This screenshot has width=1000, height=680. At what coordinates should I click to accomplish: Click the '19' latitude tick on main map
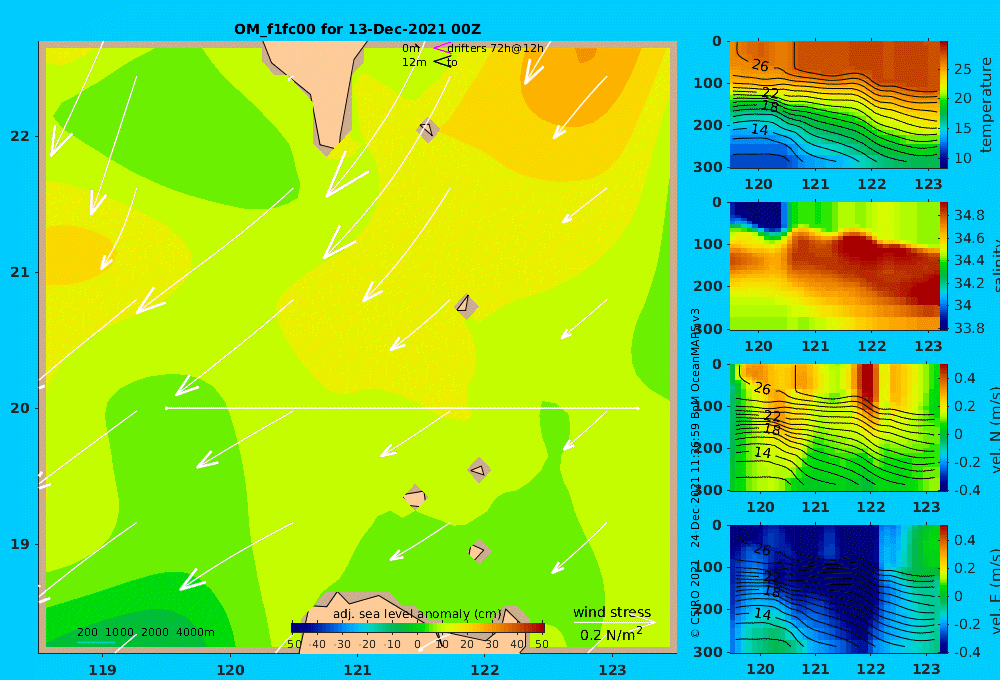click(20, 544)
